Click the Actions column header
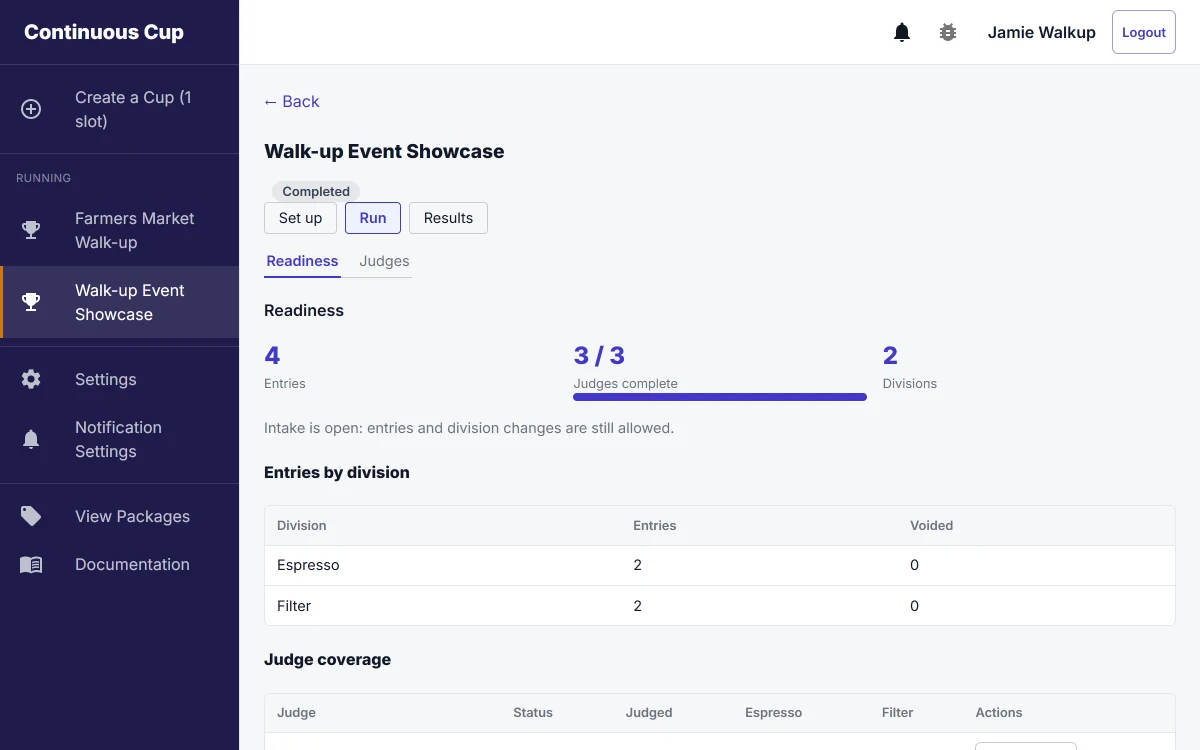Viewport: 1200px width, 750px height. (999, 713)
